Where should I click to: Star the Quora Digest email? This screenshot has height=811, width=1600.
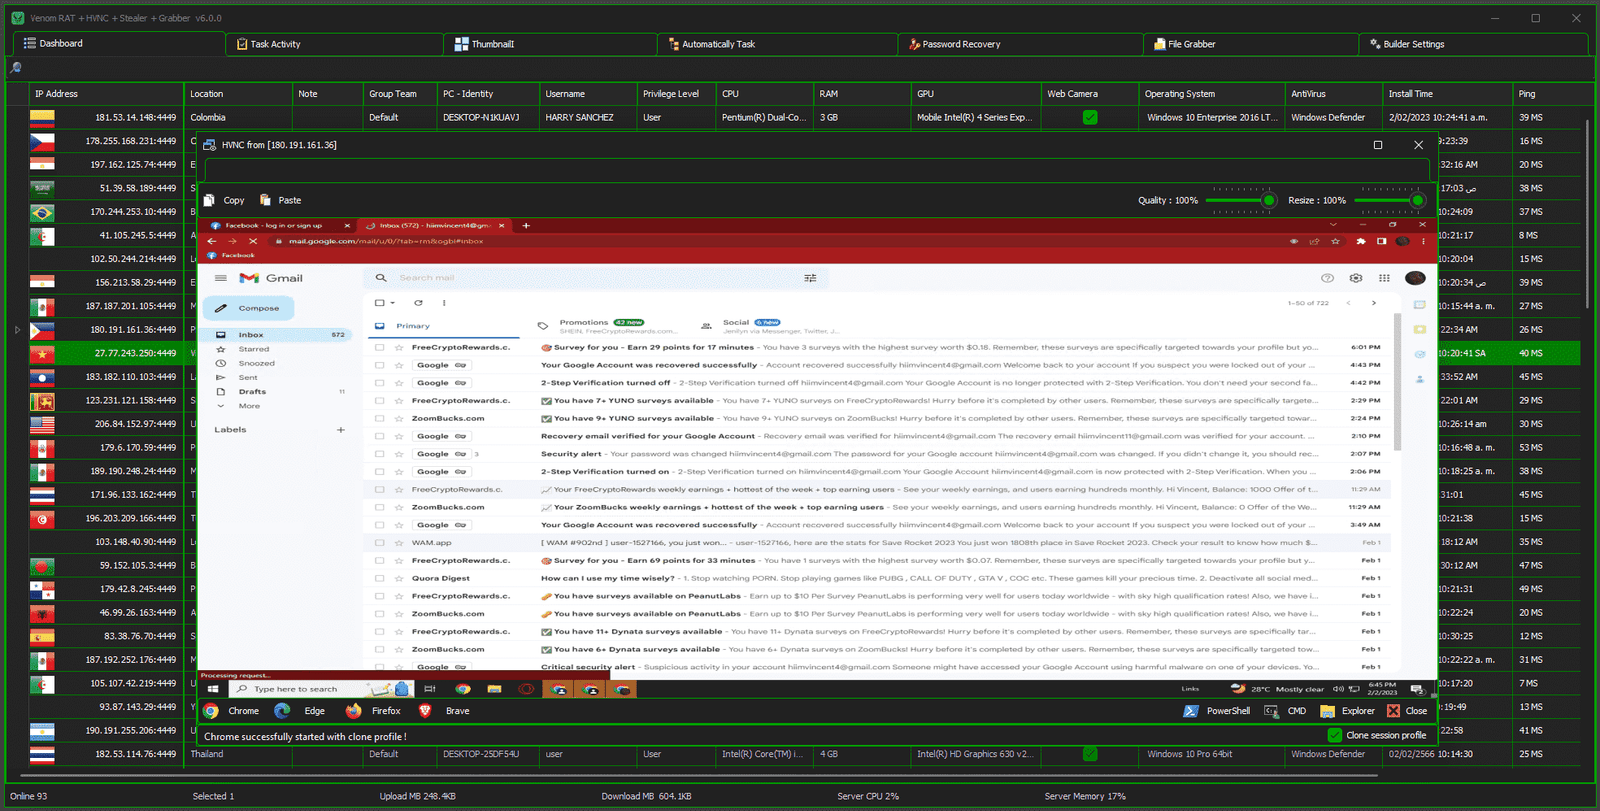[x=397, y=578]
